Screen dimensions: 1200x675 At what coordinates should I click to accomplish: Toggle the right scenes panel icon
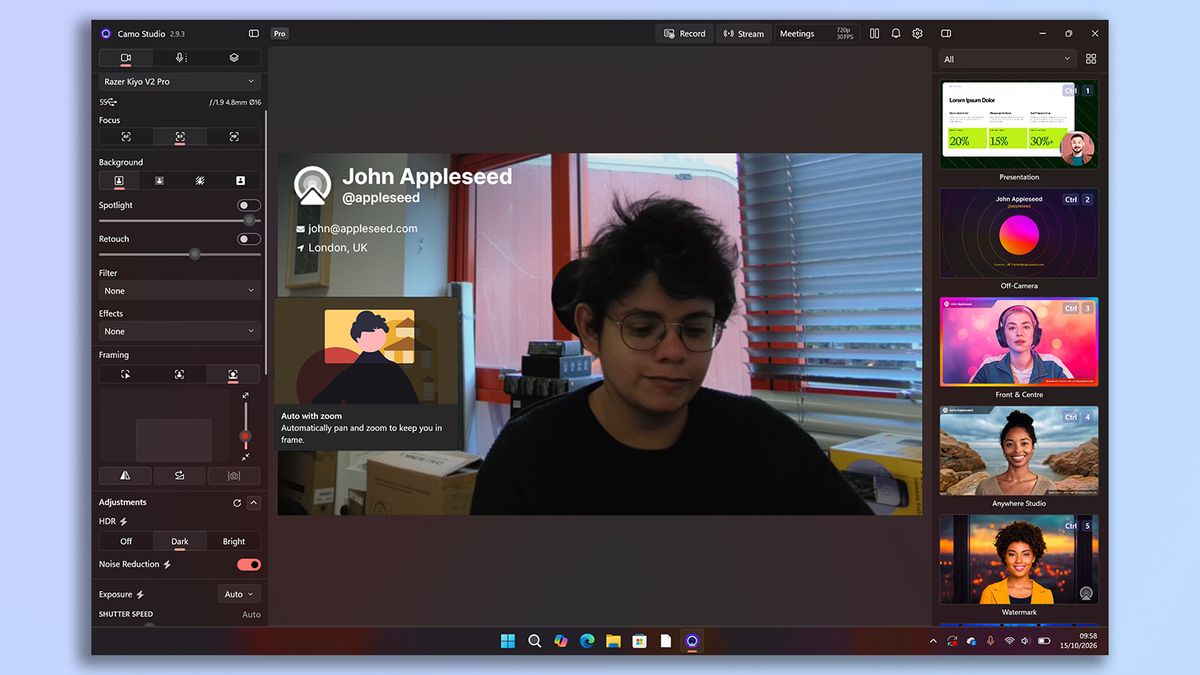[x=946, y=34]
